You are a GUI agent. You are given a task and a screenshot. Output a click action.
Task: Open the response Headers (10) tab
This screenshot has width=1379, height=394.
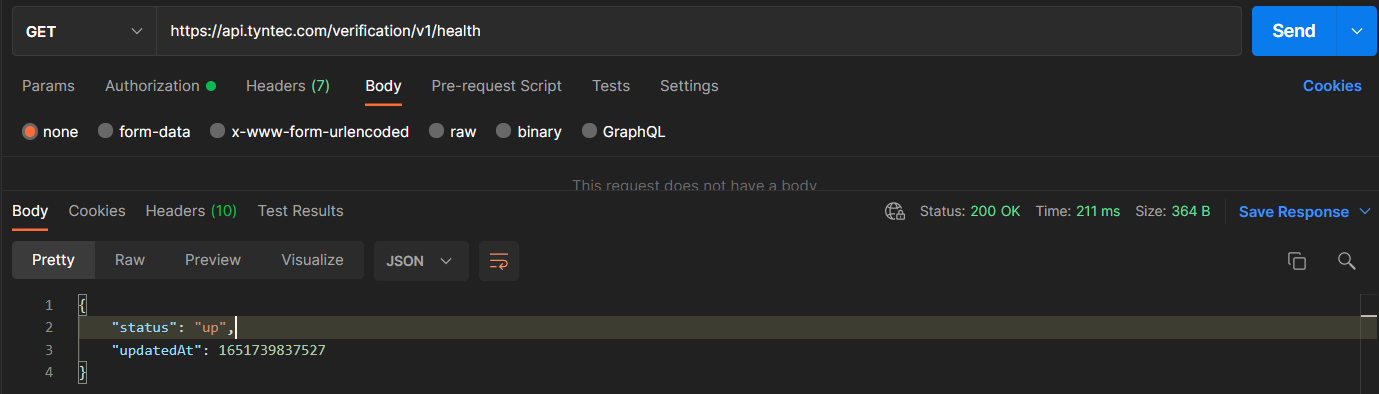191,211
